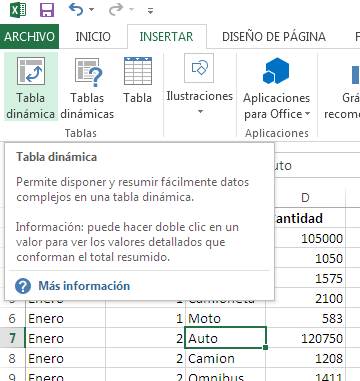The height and width of the screenshot is (381, 360).
Task: Open the redo history dropdown arrow
Action: 131,10
